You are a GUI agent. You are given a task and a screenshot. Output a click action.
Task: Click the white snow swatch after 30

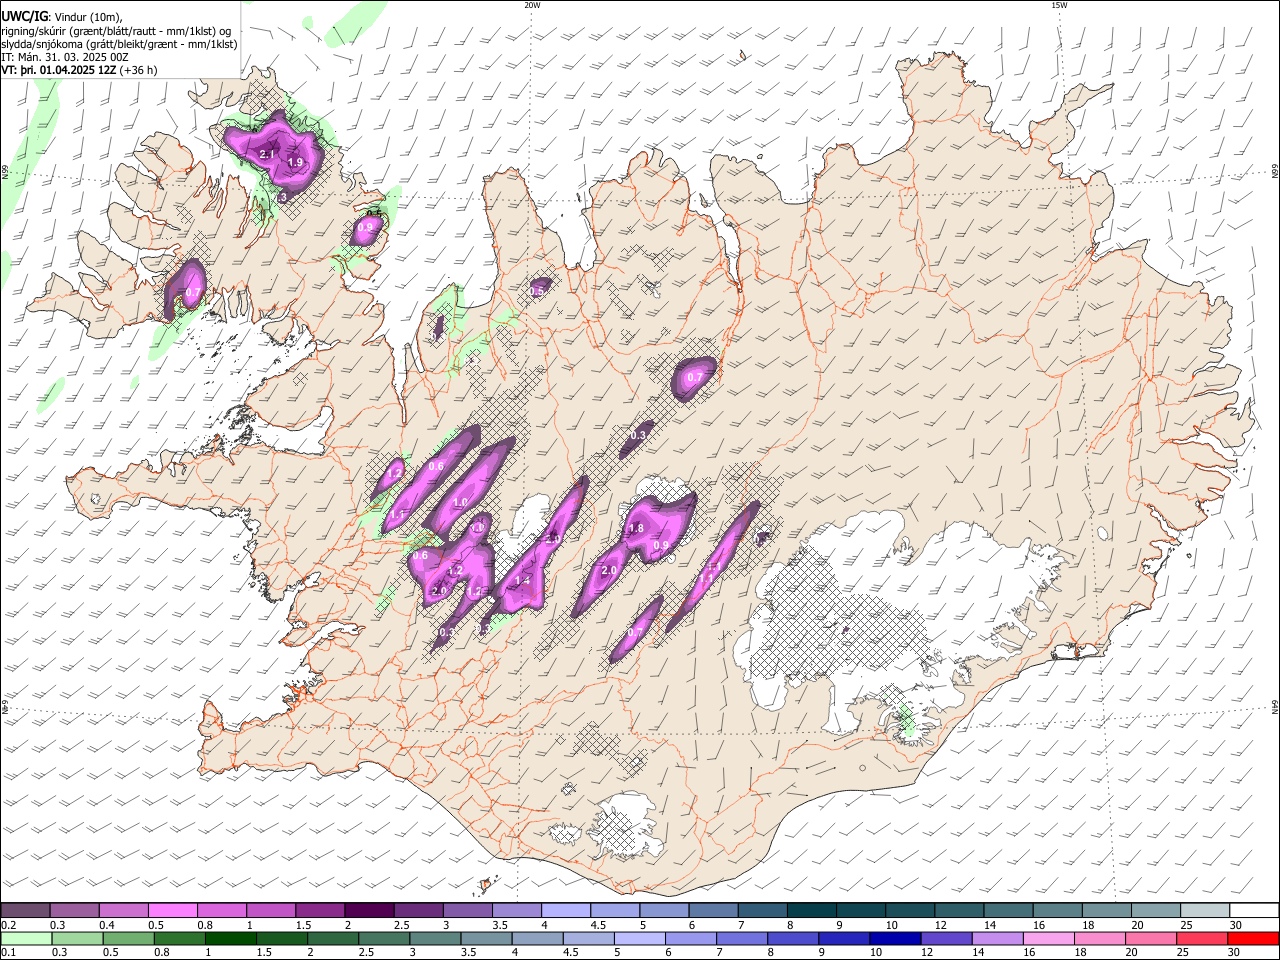tap(1254, 911)
